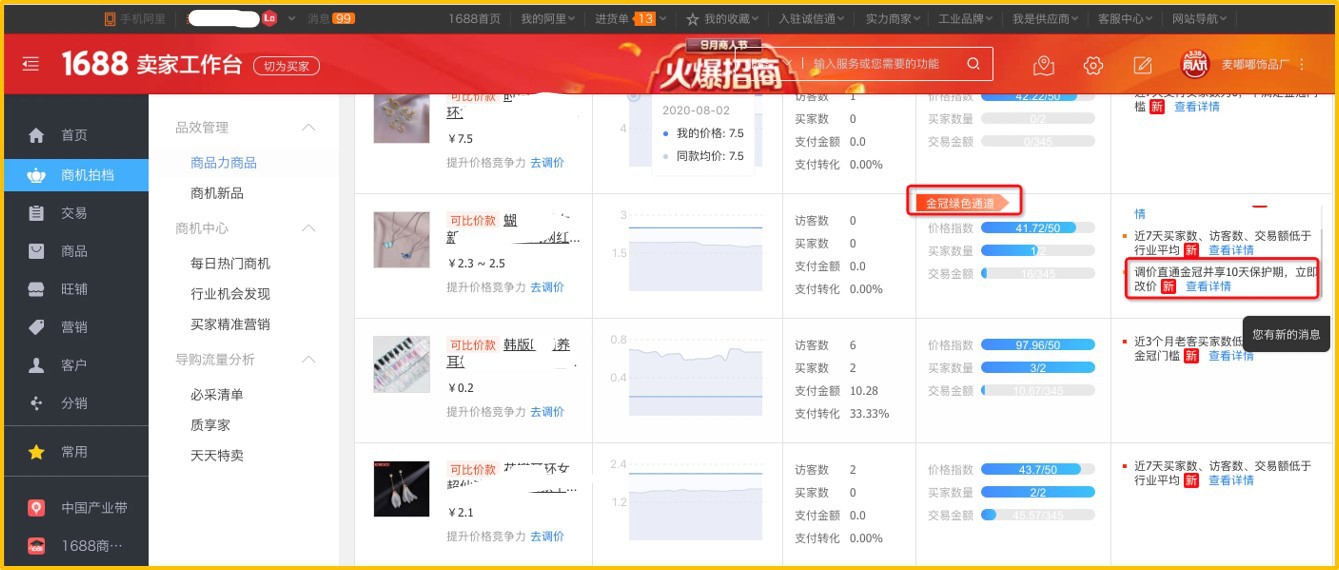
Task: Click the 金冠绿色通道 orange tag
Action: (964, 203)
